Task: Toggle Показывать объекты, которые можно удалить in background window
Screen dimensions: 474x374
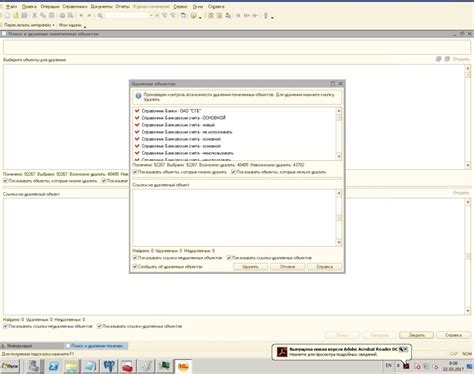Action: pos(5,181)
